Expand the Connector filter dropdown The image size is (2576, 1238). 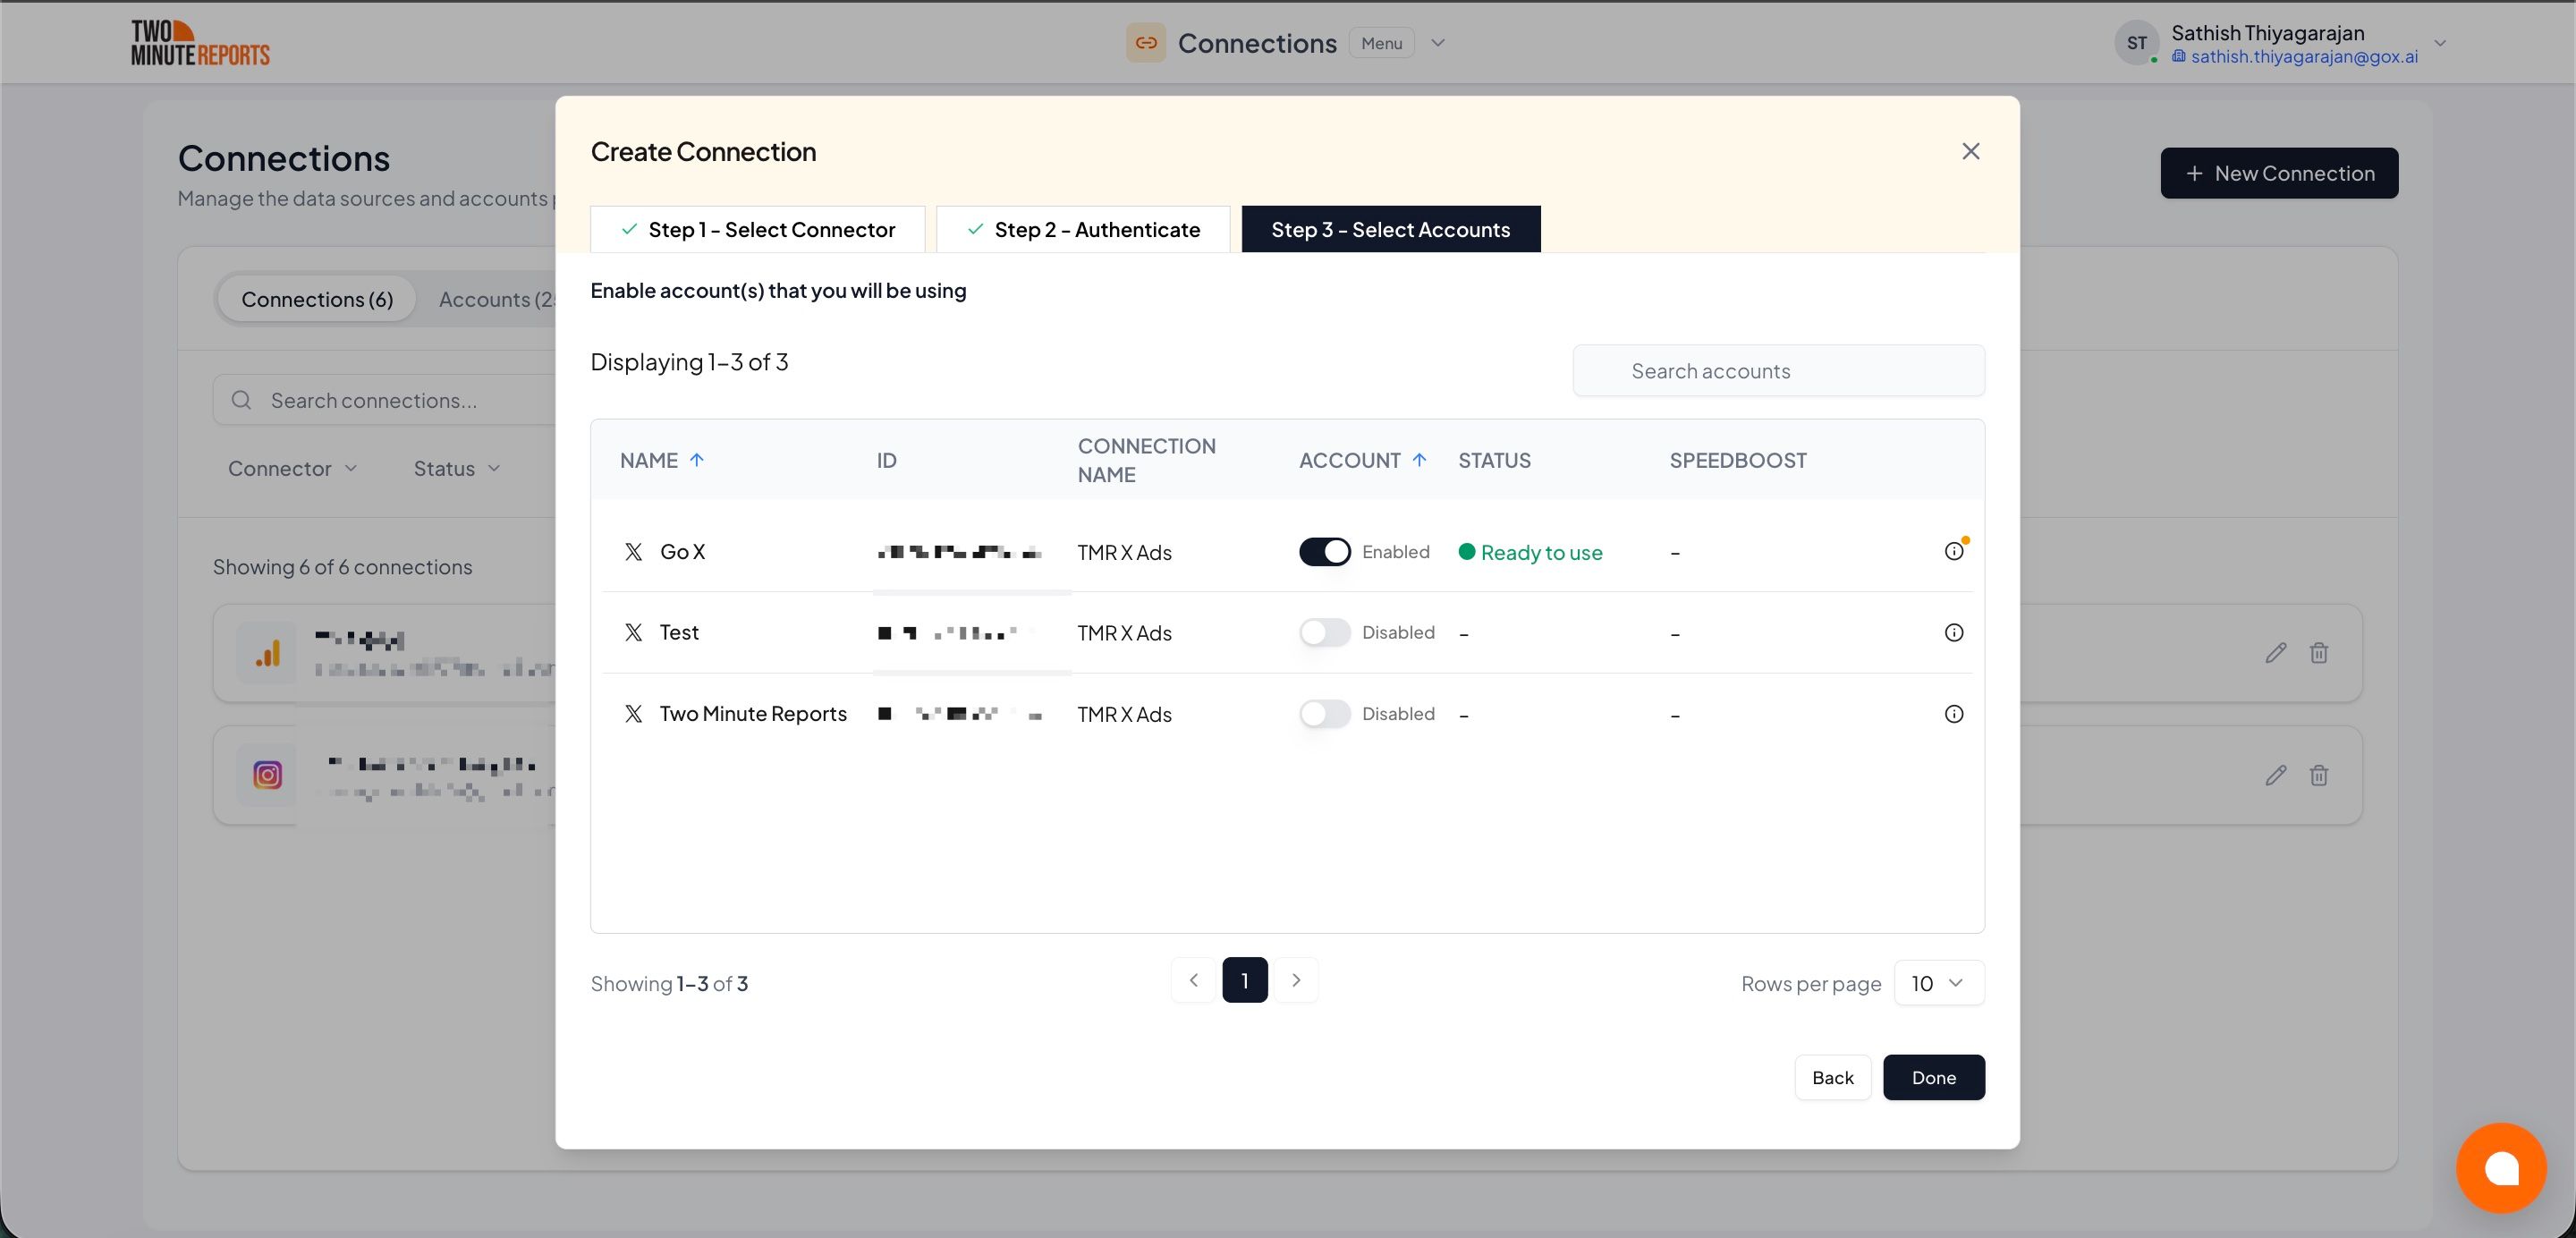[292, 468]
